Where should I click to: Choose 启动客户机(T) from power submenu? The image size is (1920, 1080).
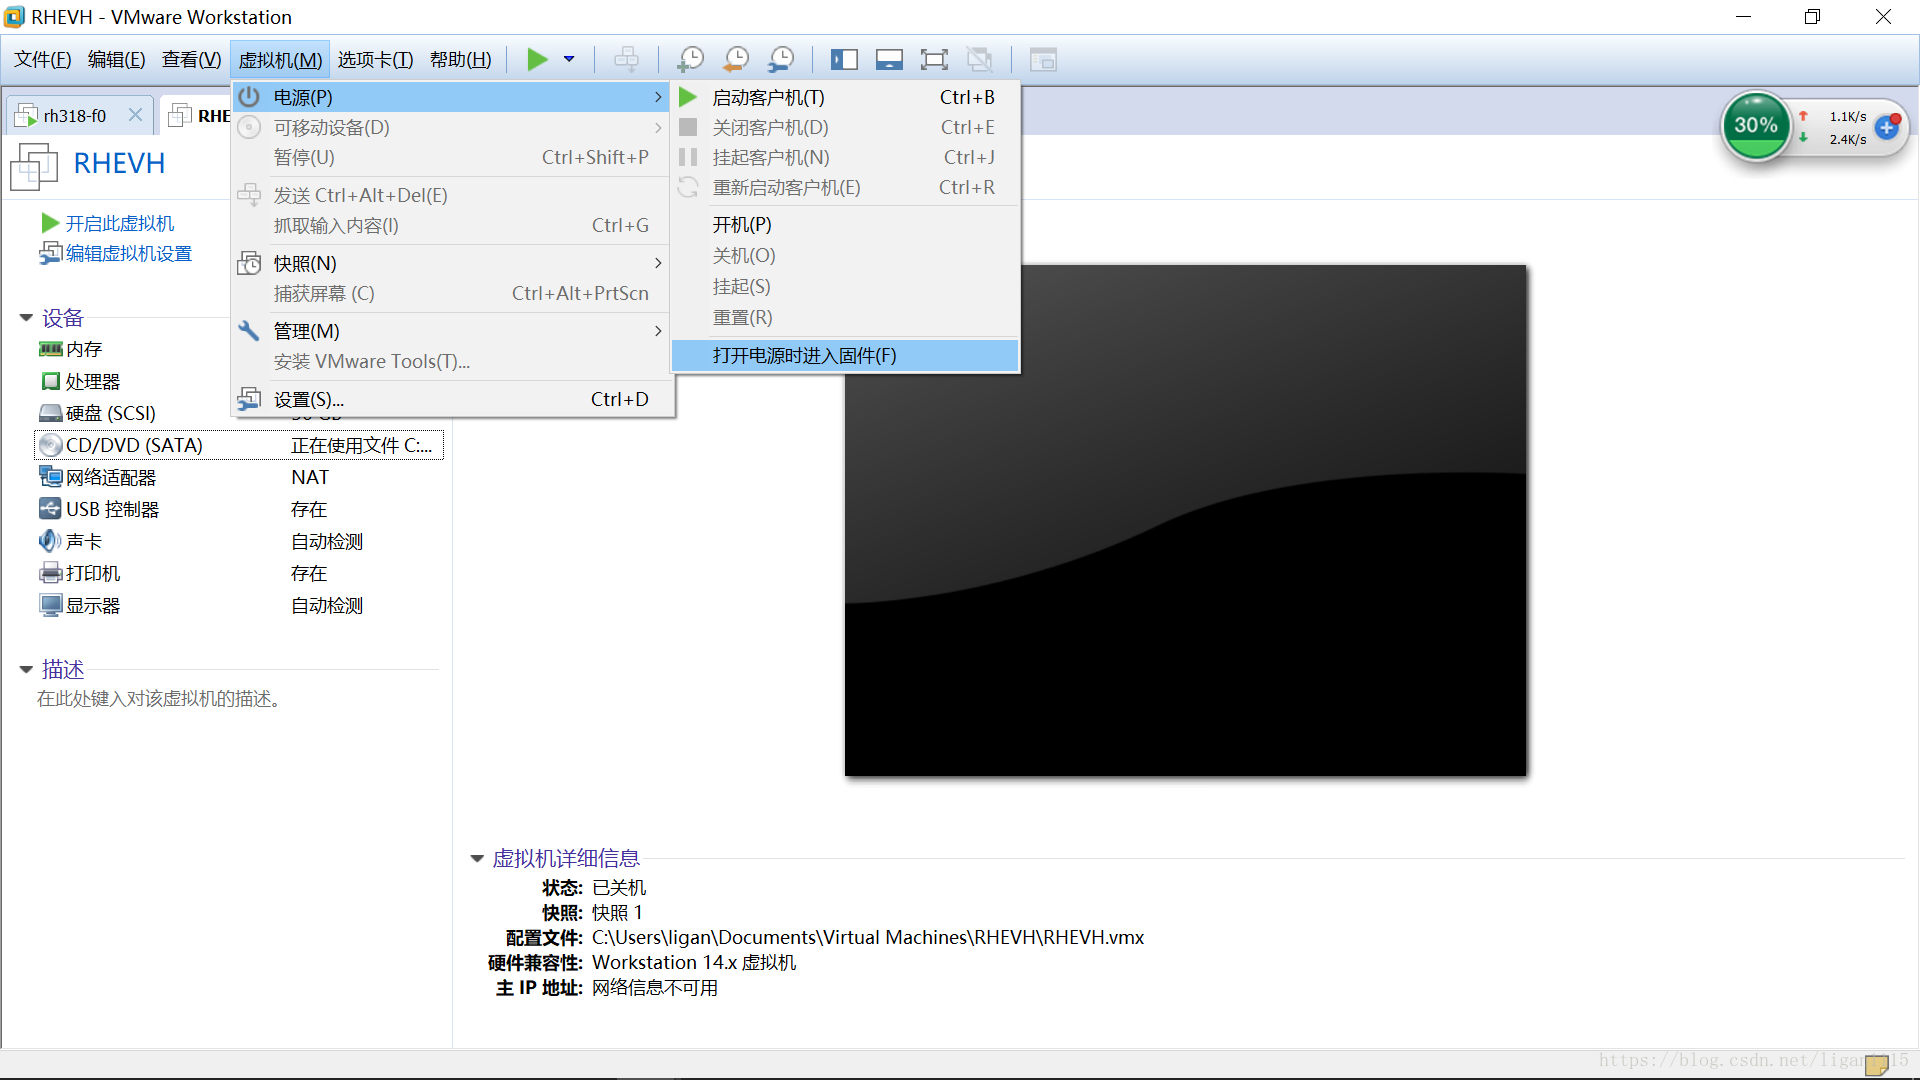click(x=845, y=97)
